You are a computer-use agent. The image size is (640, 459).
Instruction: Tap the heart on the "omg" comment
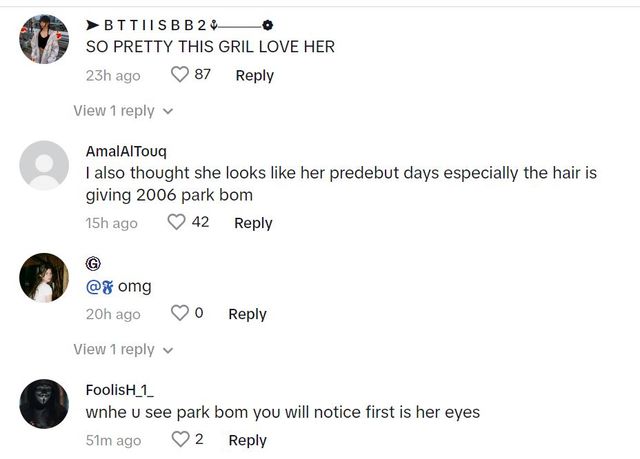coord(180,314)
